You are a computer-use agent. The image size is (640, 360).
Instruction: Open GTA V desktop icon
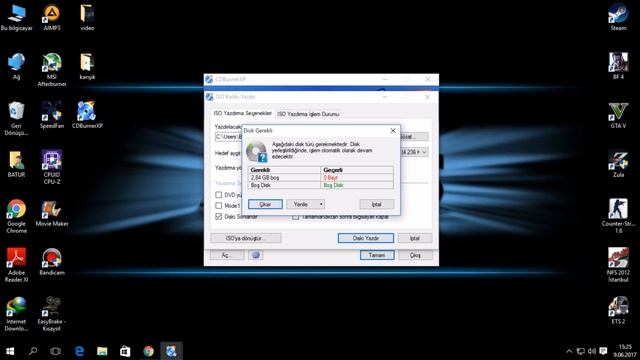618,116
